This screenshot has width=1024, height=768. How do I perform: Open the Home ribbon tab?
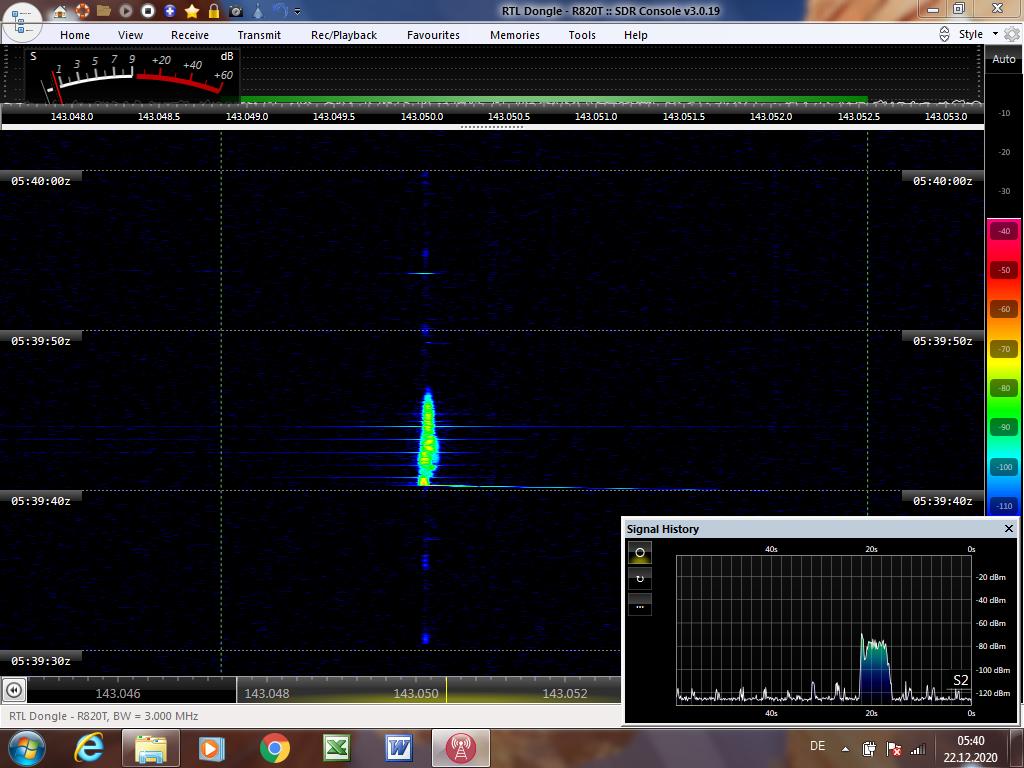pos(75,35)
